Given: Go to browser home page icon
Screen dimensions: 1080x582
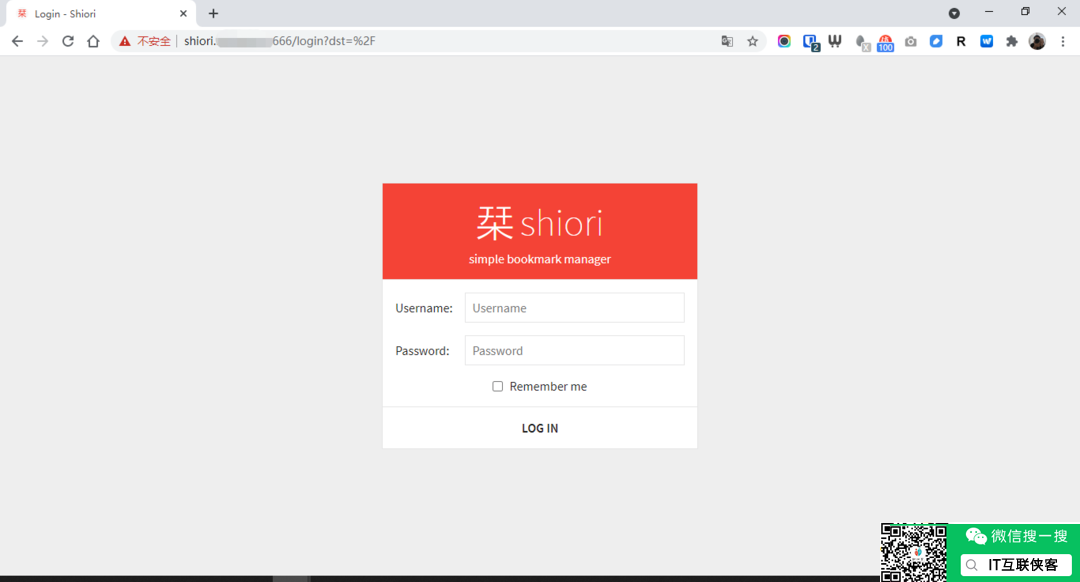Looking at the screenshot, I should [93, 41].
